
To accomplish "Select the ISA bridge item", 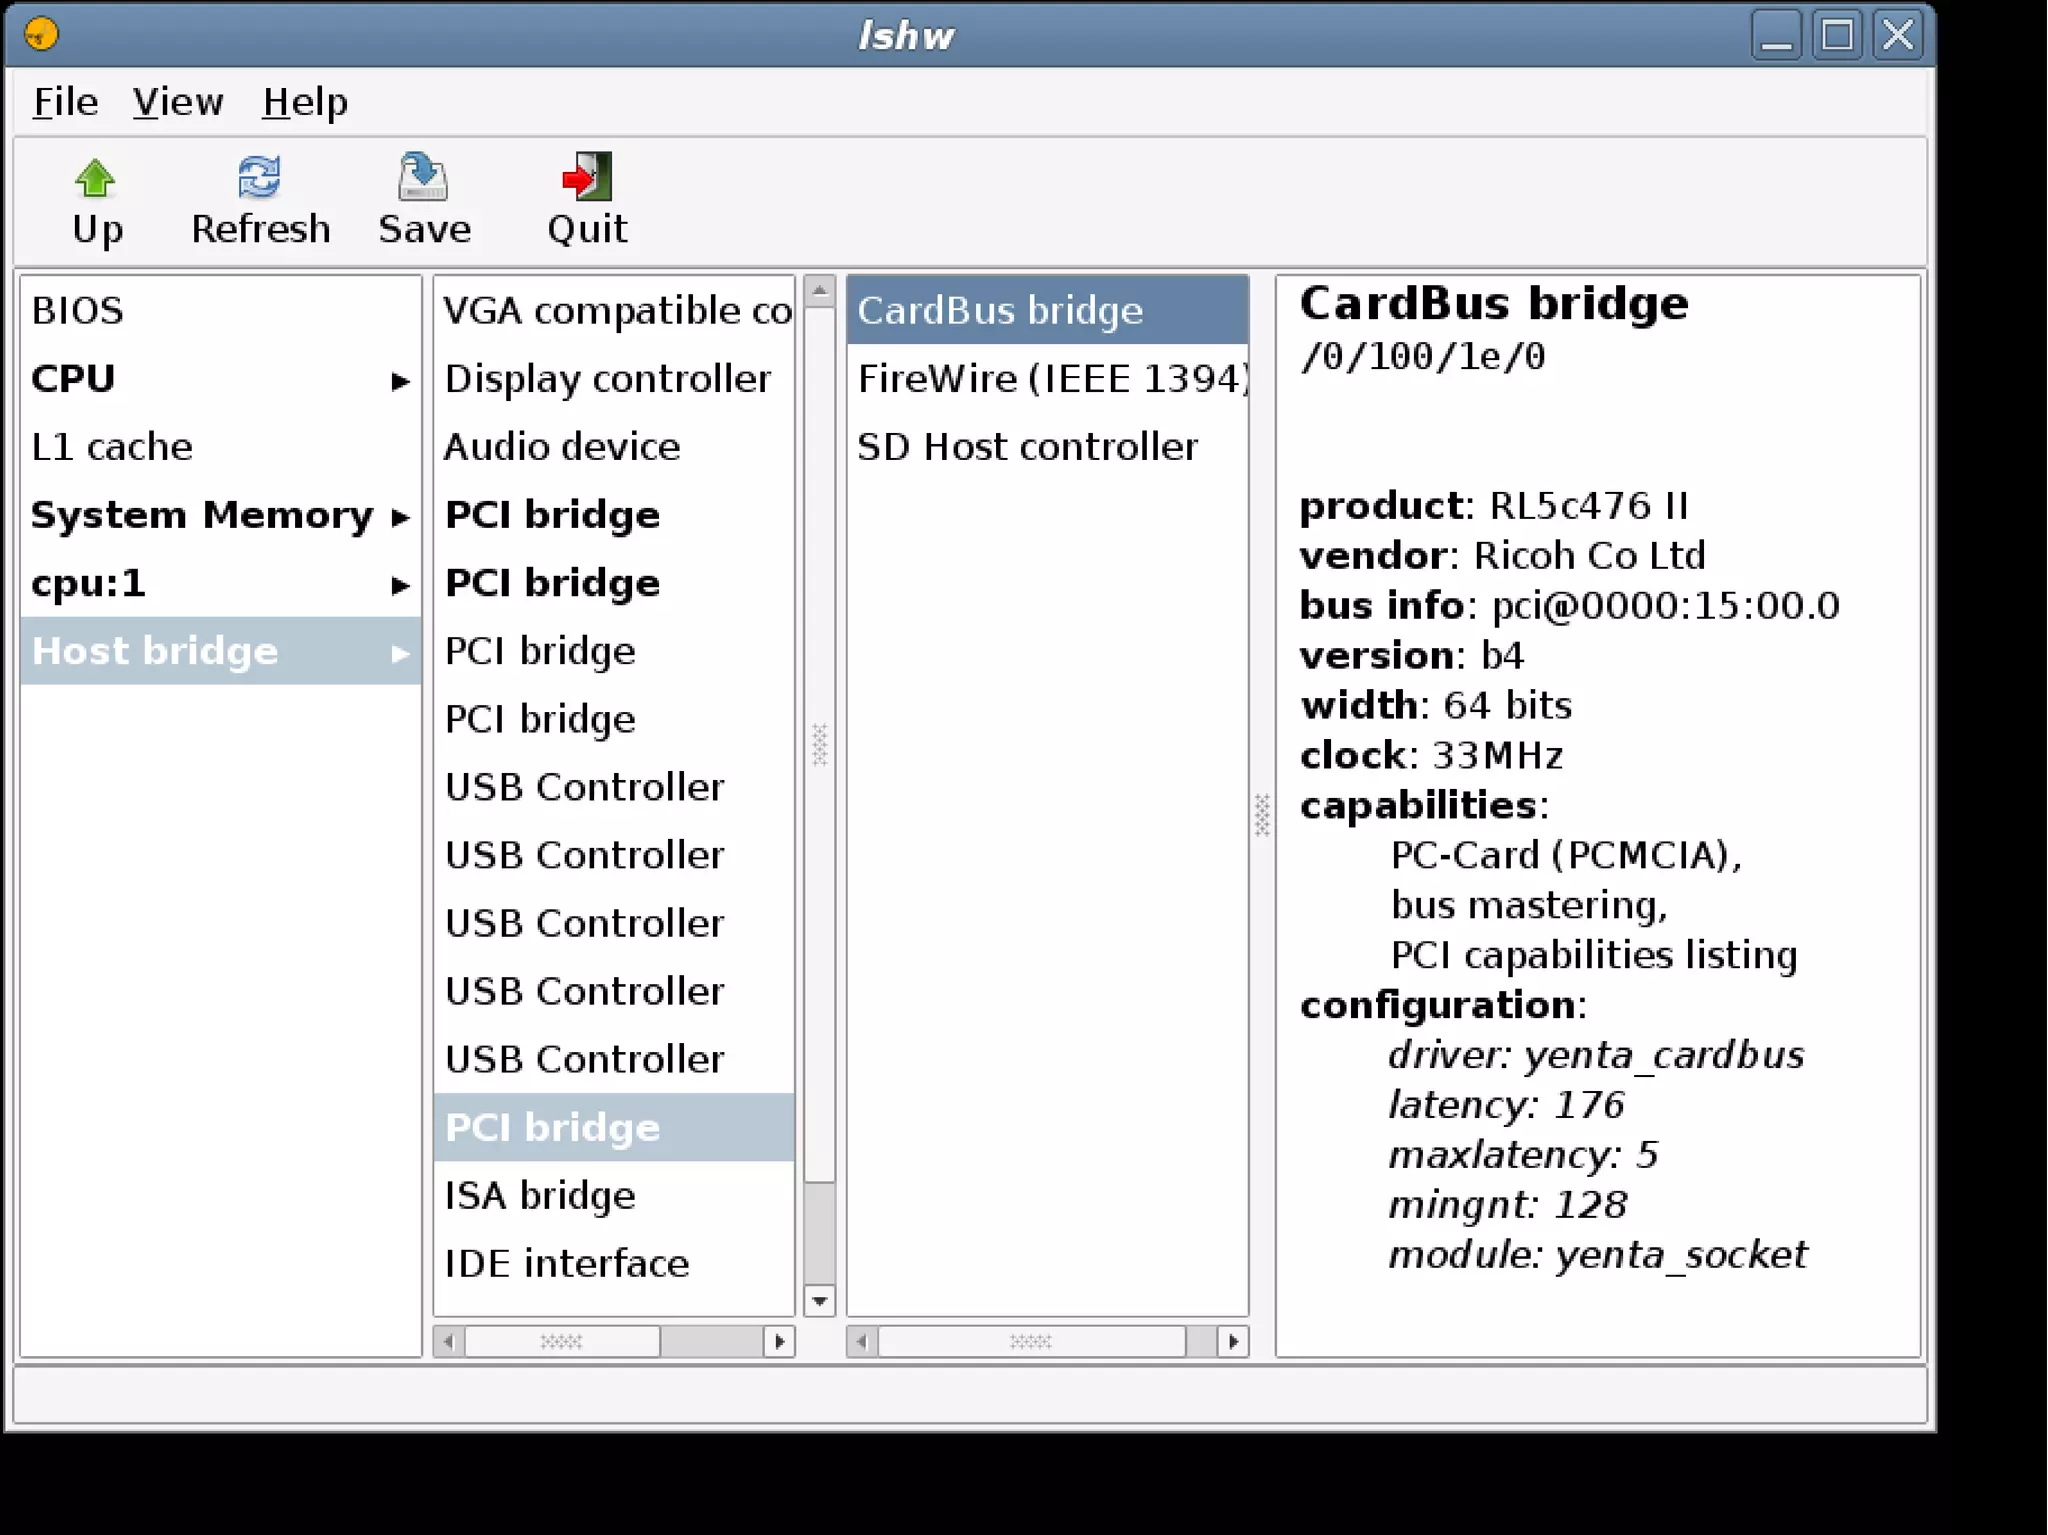I will [x=540, y=1196].
